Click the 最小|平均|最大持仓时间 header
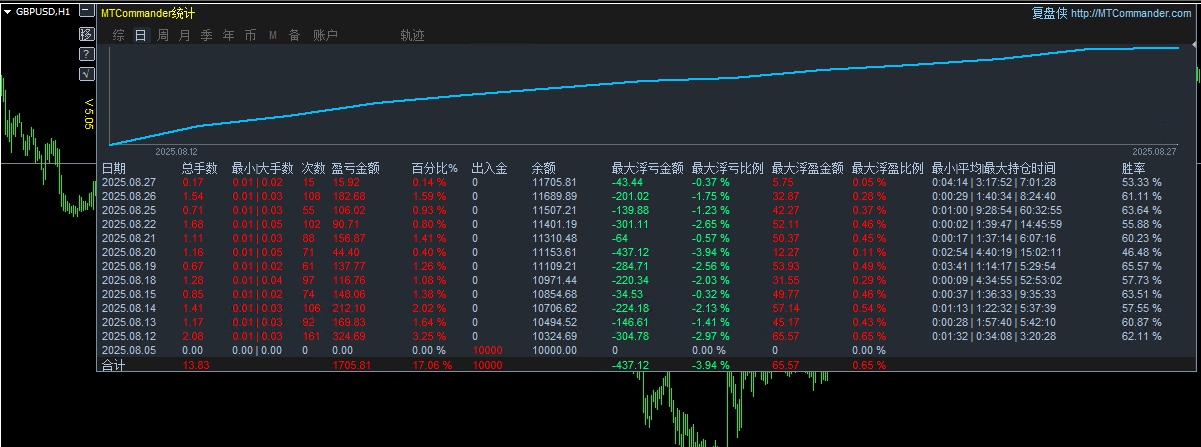Viewport: 1201px width, 447px height. coord(993,168)
